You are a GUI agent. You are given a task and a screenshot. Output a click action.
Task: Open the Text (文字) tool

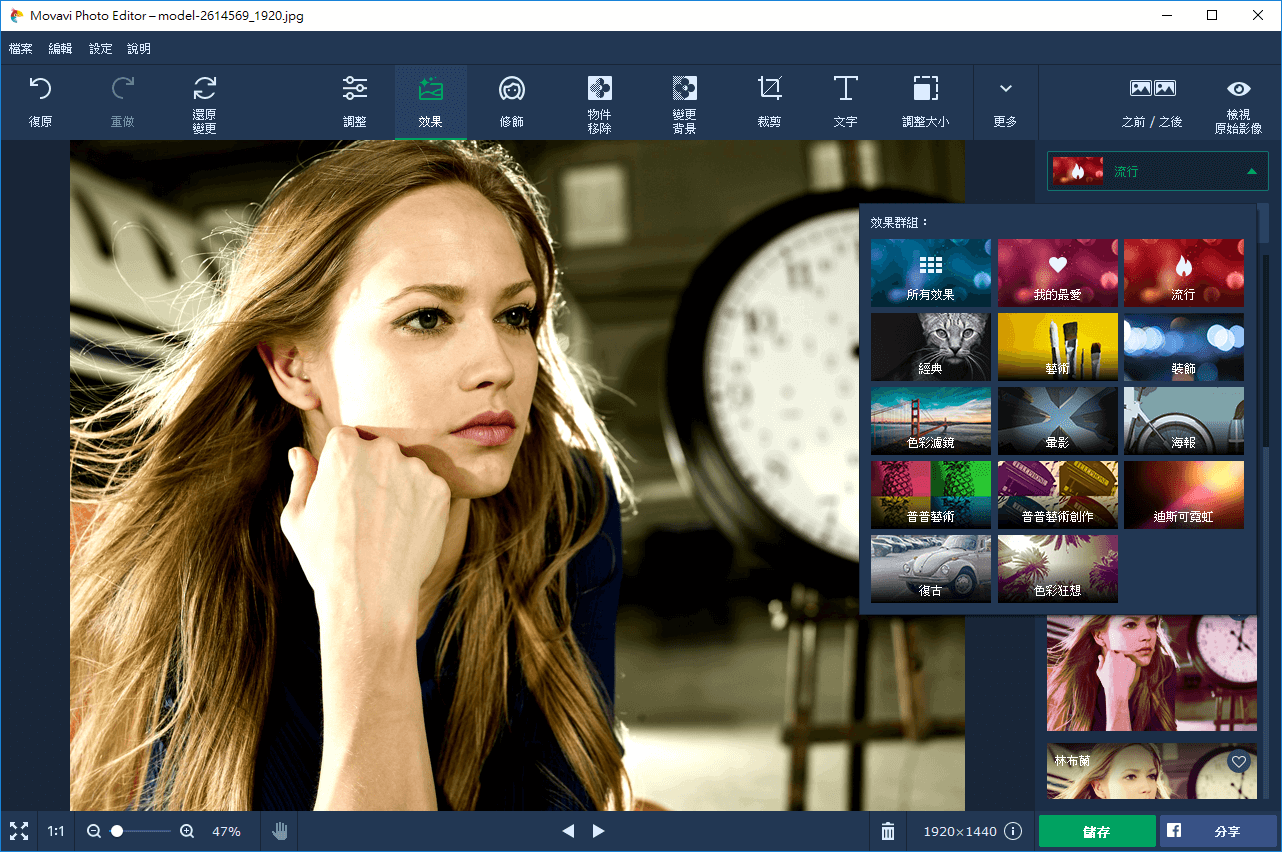click(845, 90)
